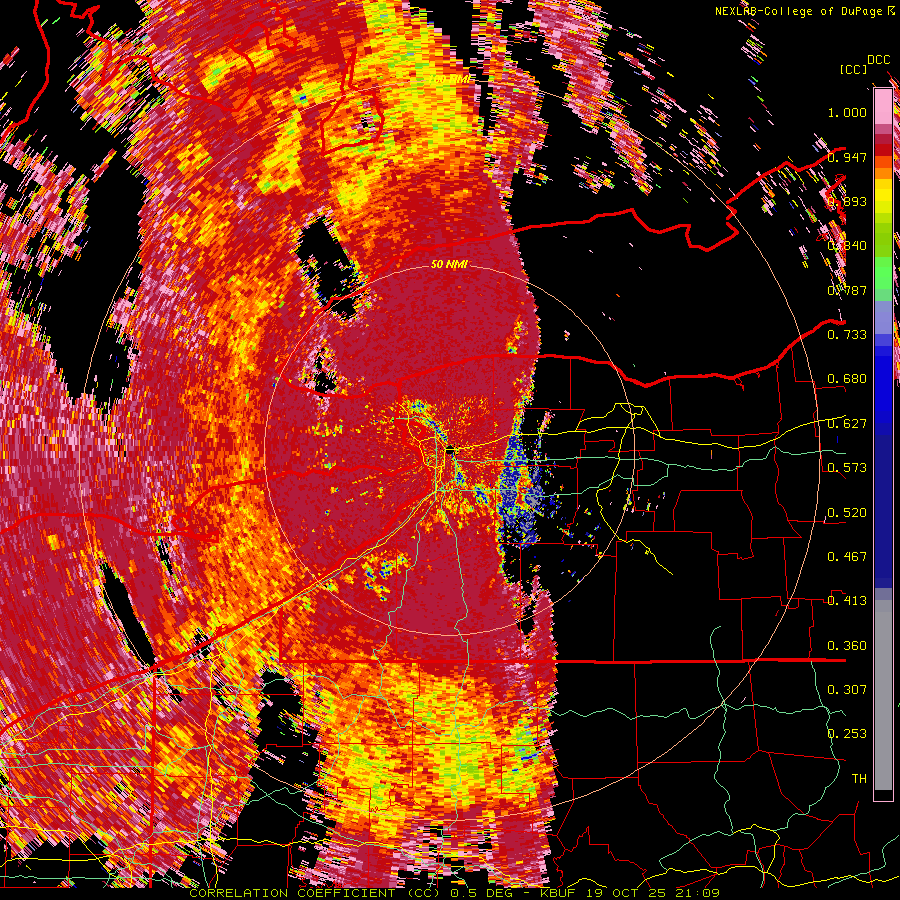
Task: Click the DCC label above color bar
Action: click(878, 60)
